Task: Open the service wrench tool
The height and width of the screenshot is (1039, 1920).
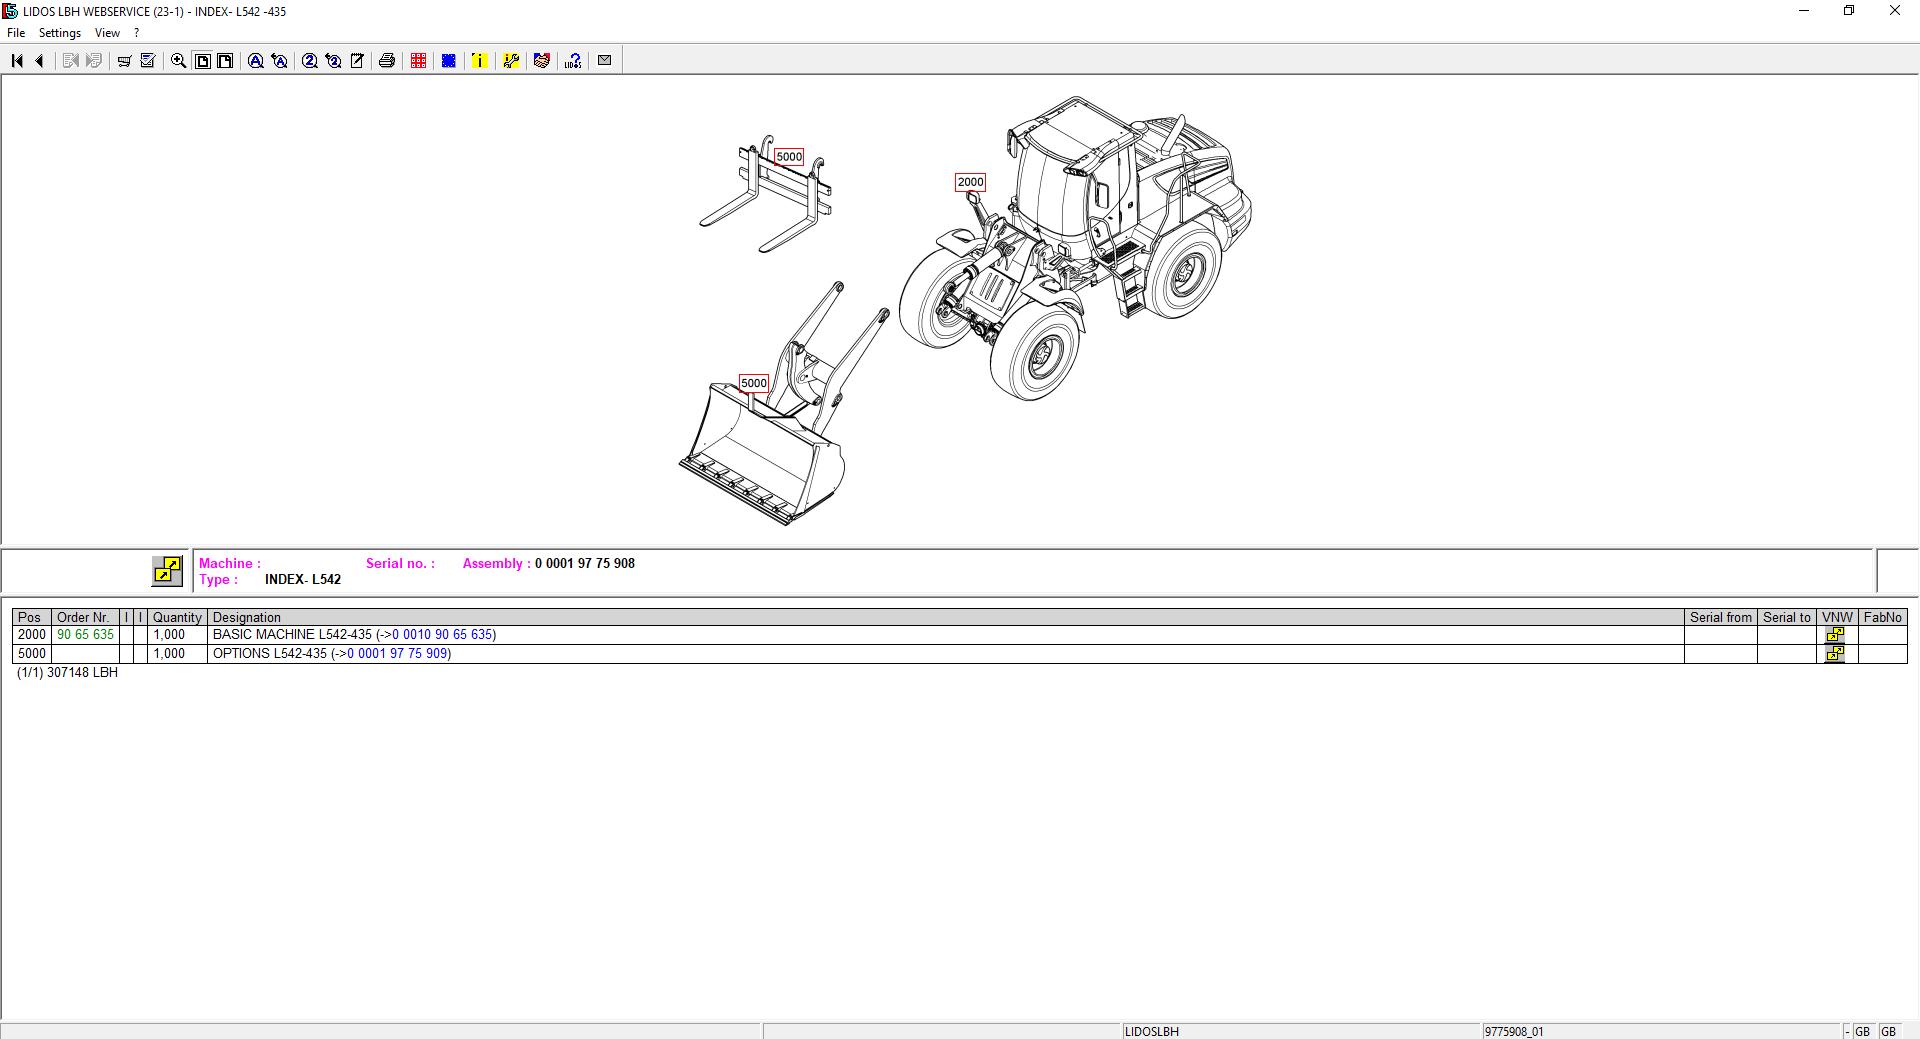Action: (x=511, y=60)
